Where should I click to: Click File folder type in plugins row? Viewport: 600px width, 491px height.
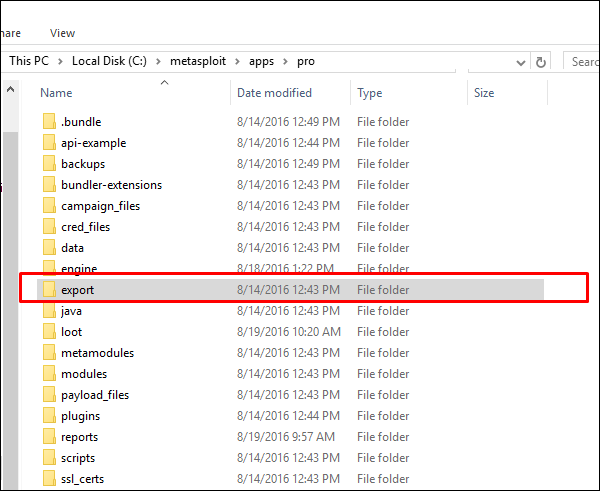tap(383, 416)
